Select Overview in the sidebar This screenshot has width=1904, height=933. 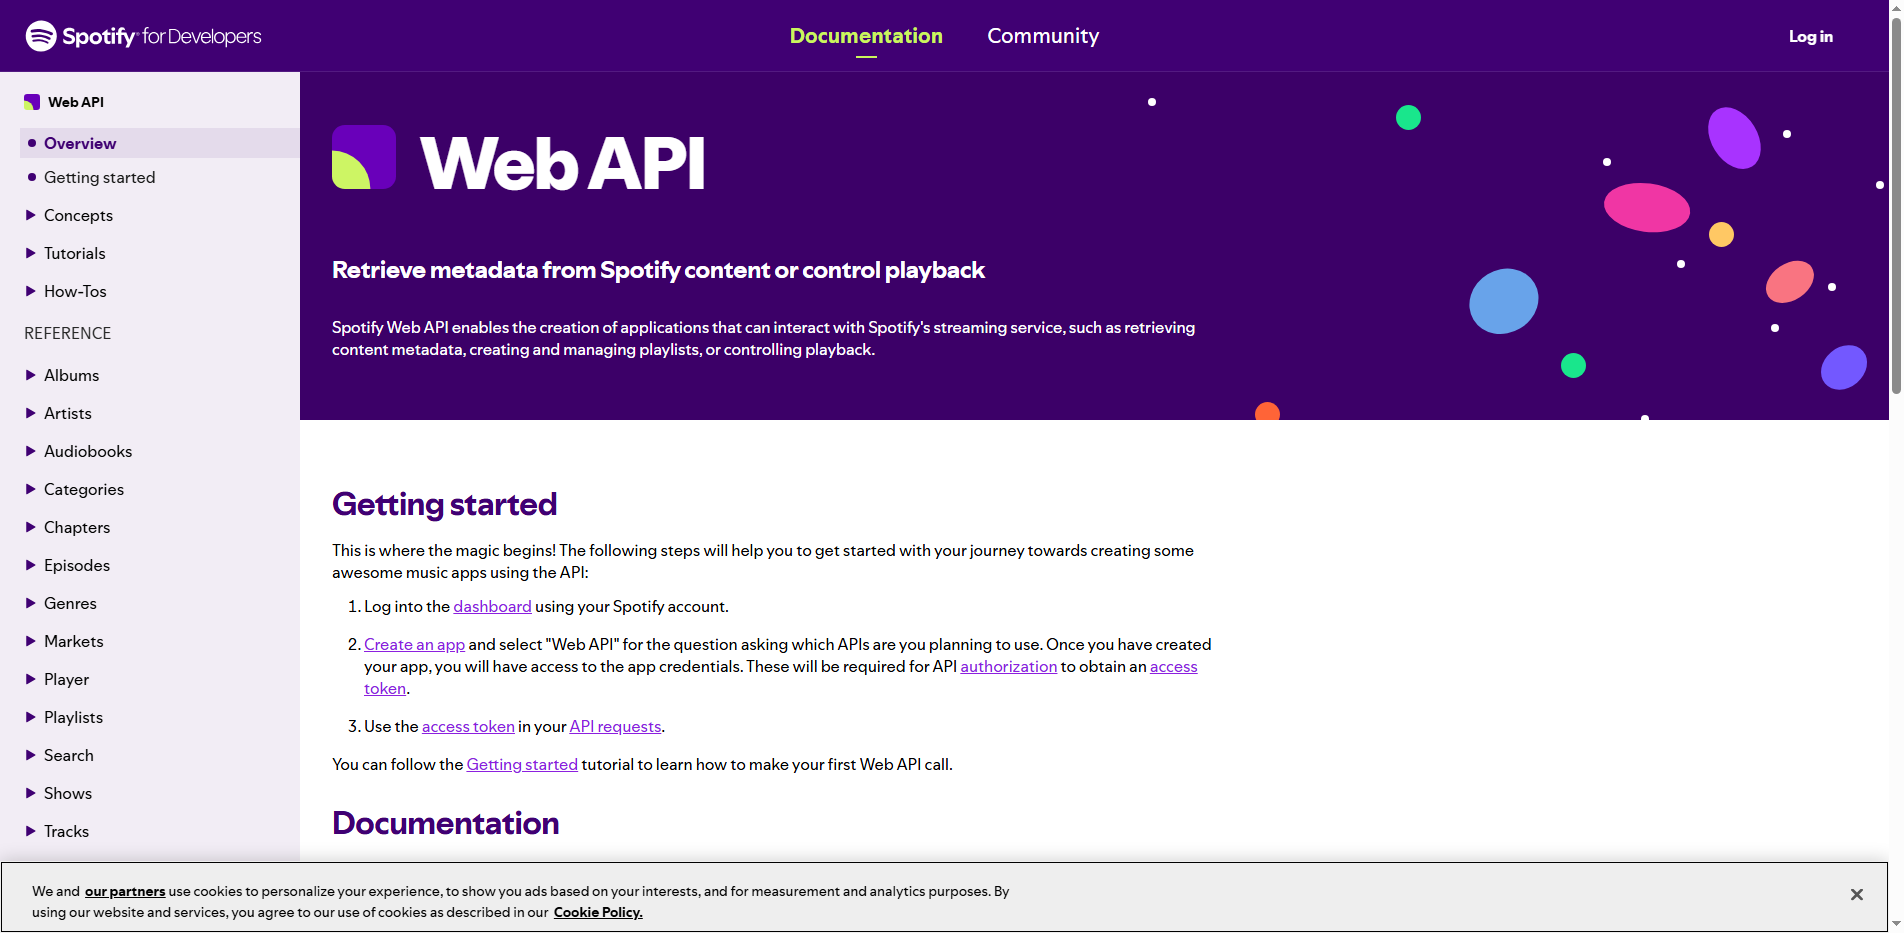click(79, 143)
